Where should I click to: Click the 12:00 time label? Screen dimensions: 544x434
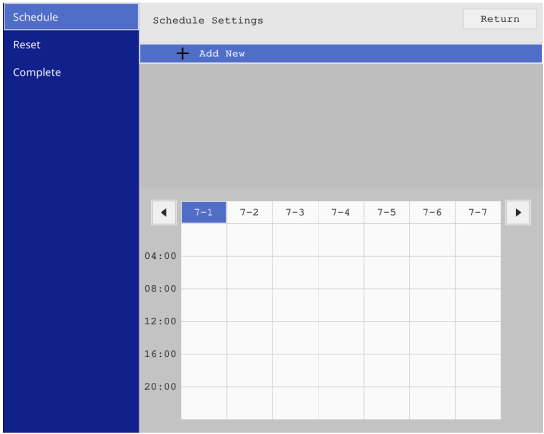tap(160, 321)
